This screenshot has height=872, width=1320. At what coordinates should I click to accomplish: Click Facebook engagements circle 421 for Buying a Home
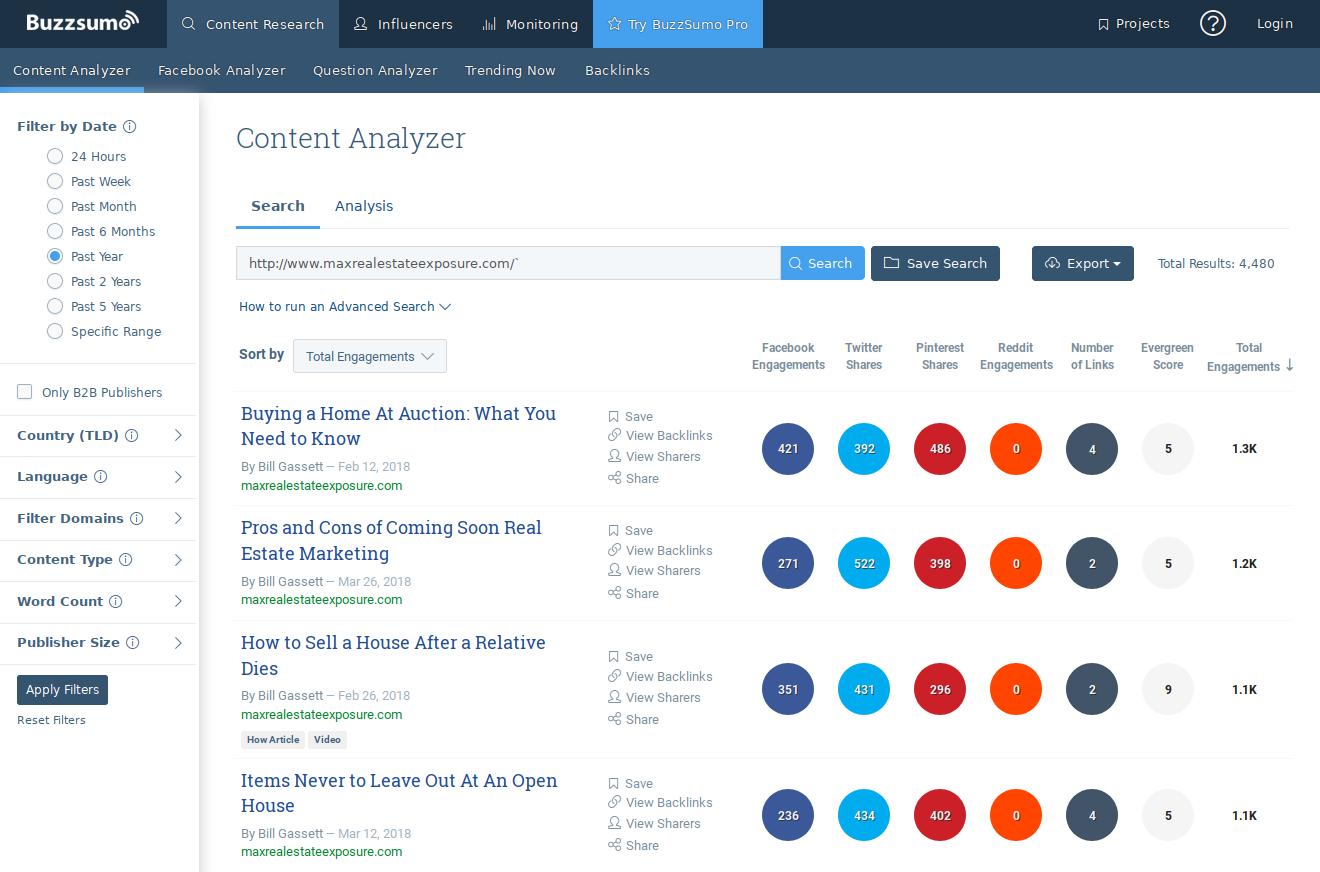788,449
